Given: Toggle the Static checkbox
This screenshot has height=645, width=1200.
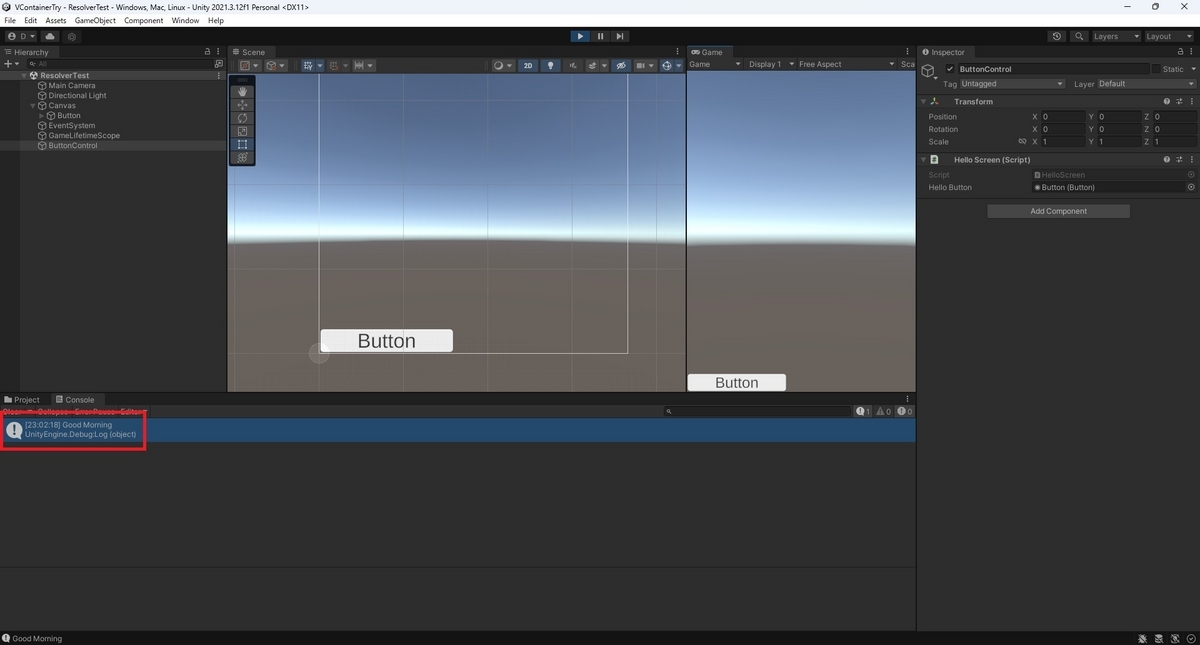Looking at the screenshot, I should click(x=1156, y=69).
